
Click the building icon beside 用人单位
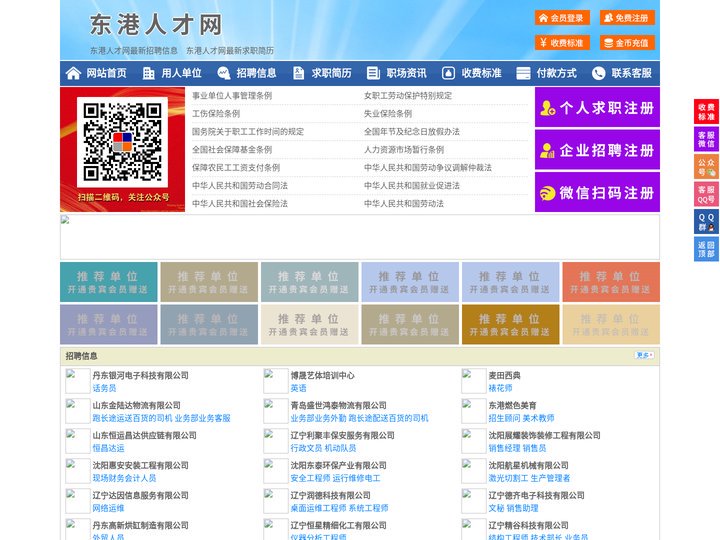coord(148,73)
